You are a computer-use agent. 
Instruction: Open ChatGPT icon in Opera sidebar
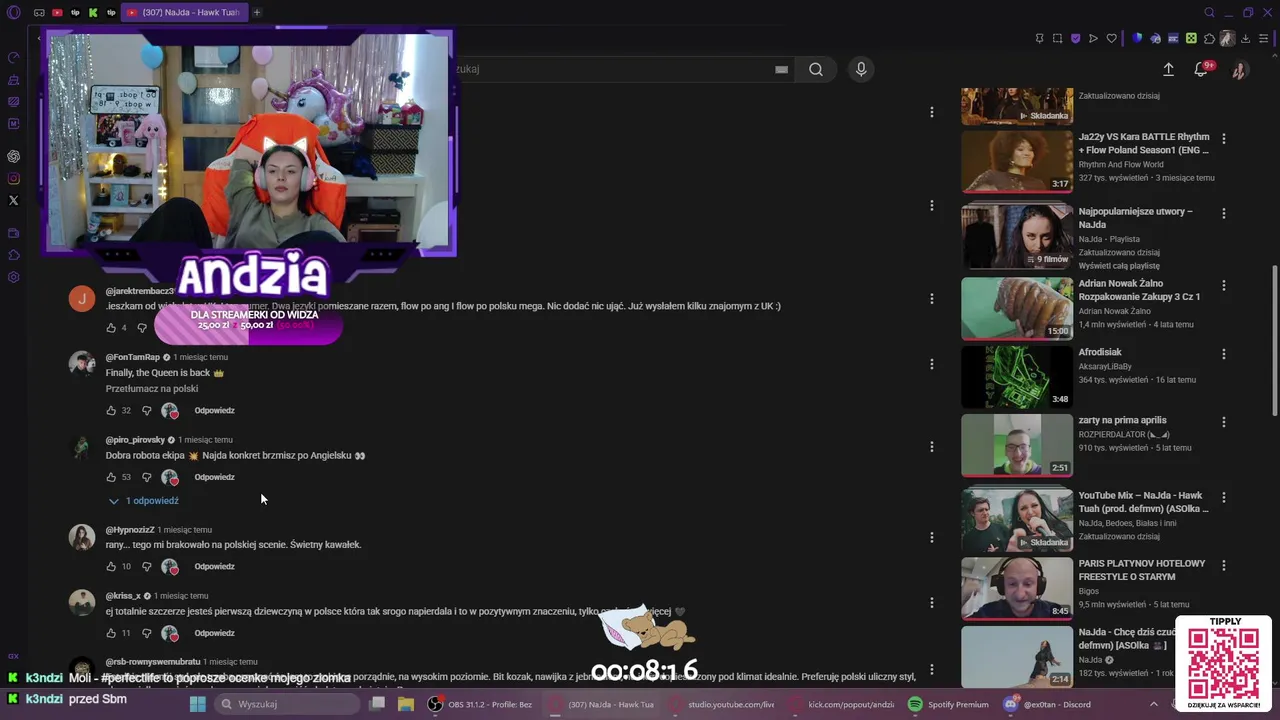coord(13,156)
